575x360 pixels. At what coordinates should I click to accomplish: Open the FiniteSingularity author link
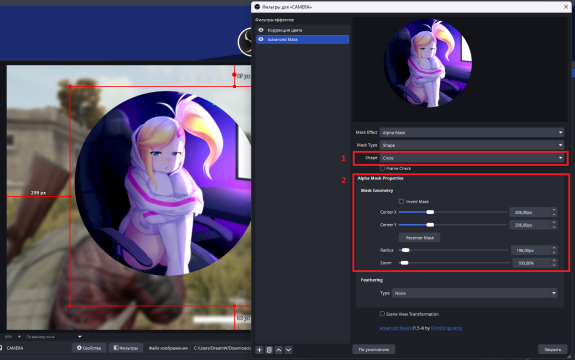pos(446,328)
